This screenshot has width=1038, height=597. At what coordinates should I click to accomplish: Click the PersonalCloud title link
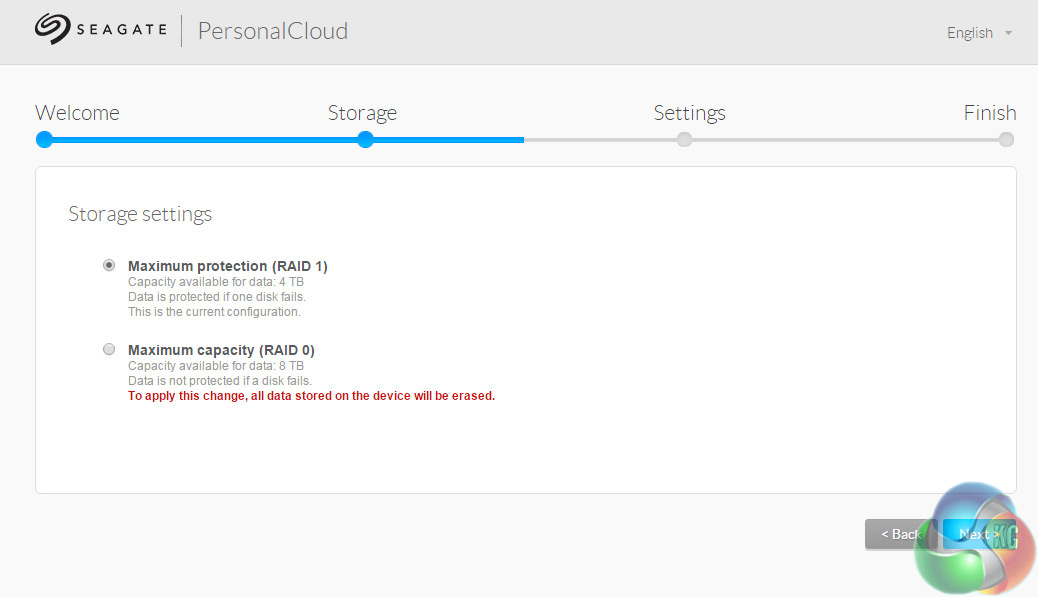click(272, 31)
